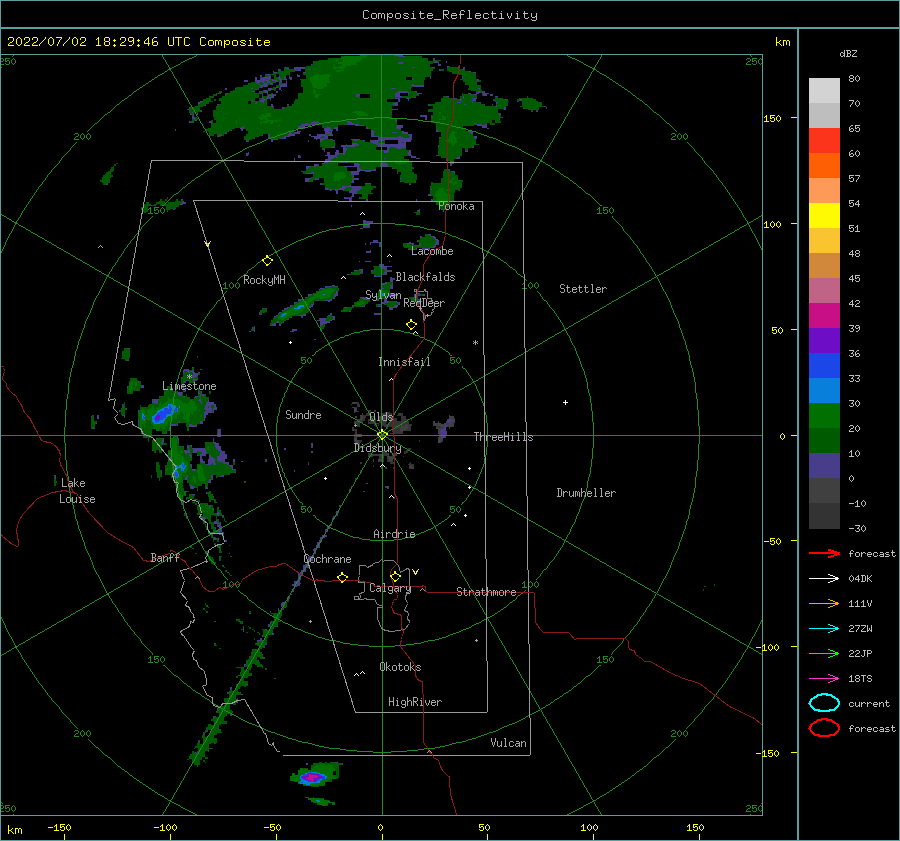Click the Okotoks city label
The height and width of the screenshot is (841, 900).
[x=400, y=667]
